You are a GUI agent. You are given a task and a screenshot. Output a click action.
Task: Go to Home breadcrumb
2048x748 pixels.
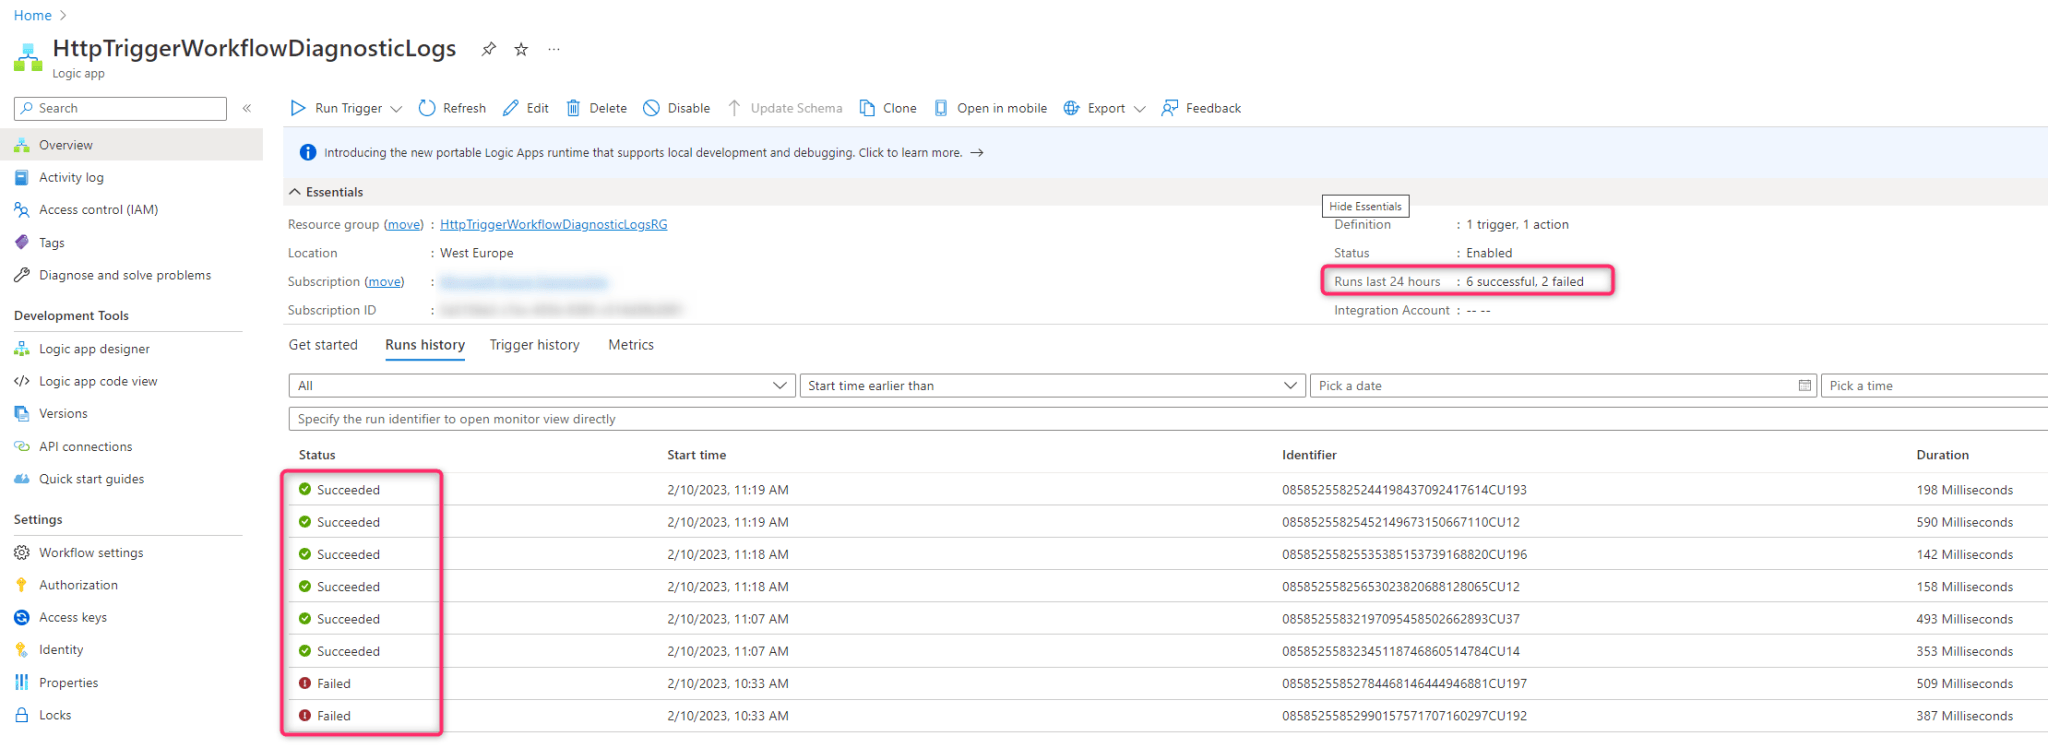click(32, 15)
